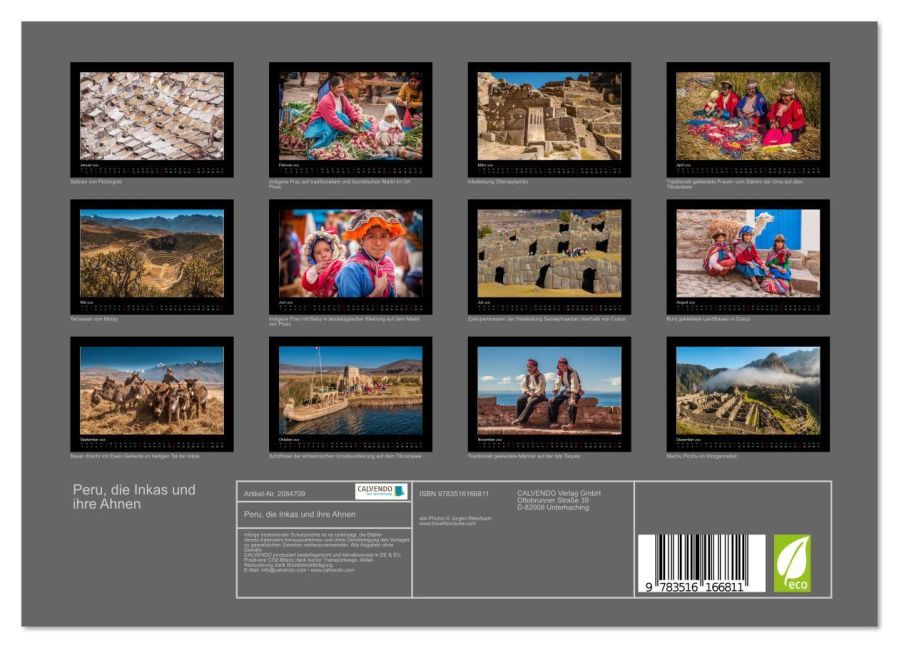Open the December Machu Picchu thumbnail
The image size is (899, 648).
pos(748,394)
